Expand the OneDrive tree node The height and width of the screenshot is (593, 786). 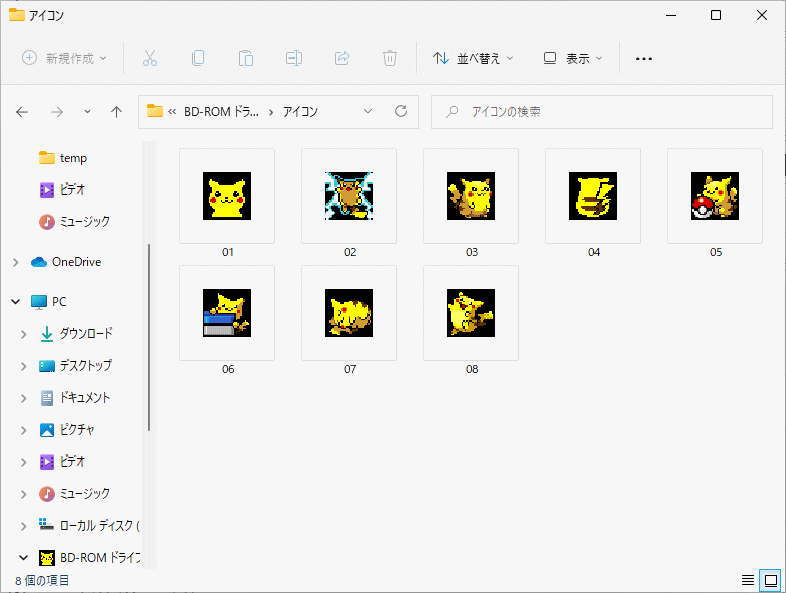tap(16, 262)
